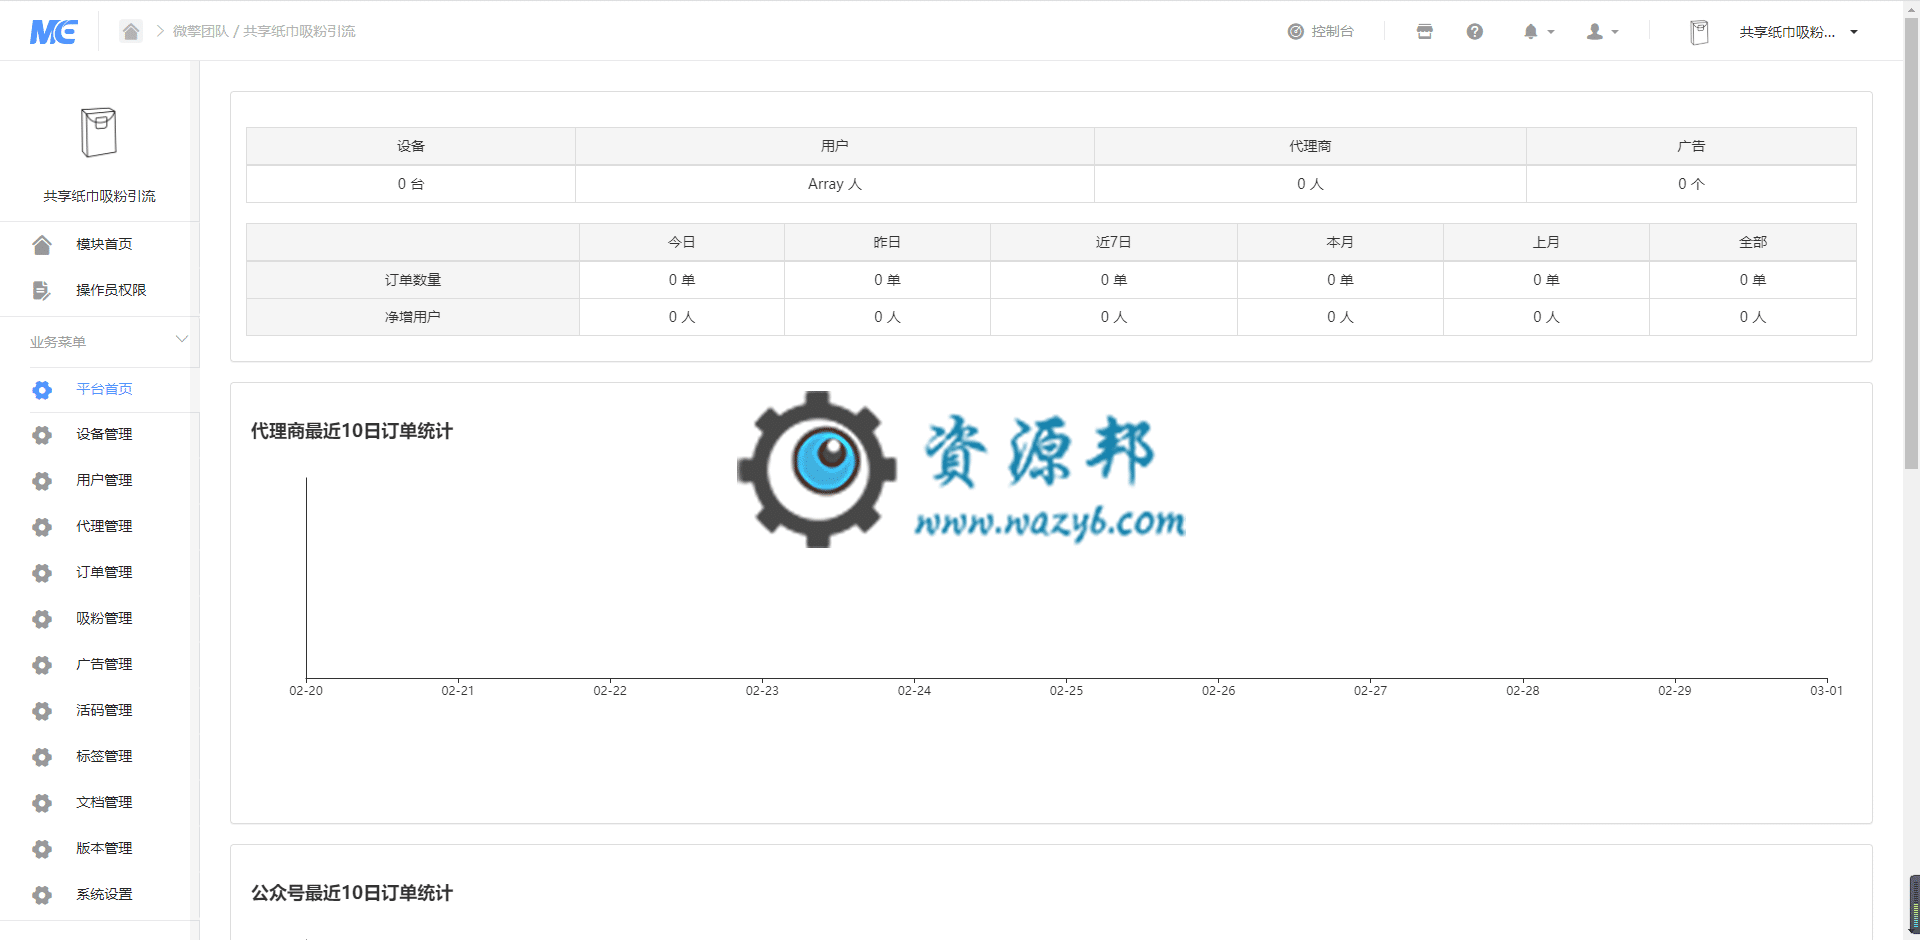Click gear icon beside 吸粉管理
The height and width of the screenshot is (940, 1920).
pos(42,619)
